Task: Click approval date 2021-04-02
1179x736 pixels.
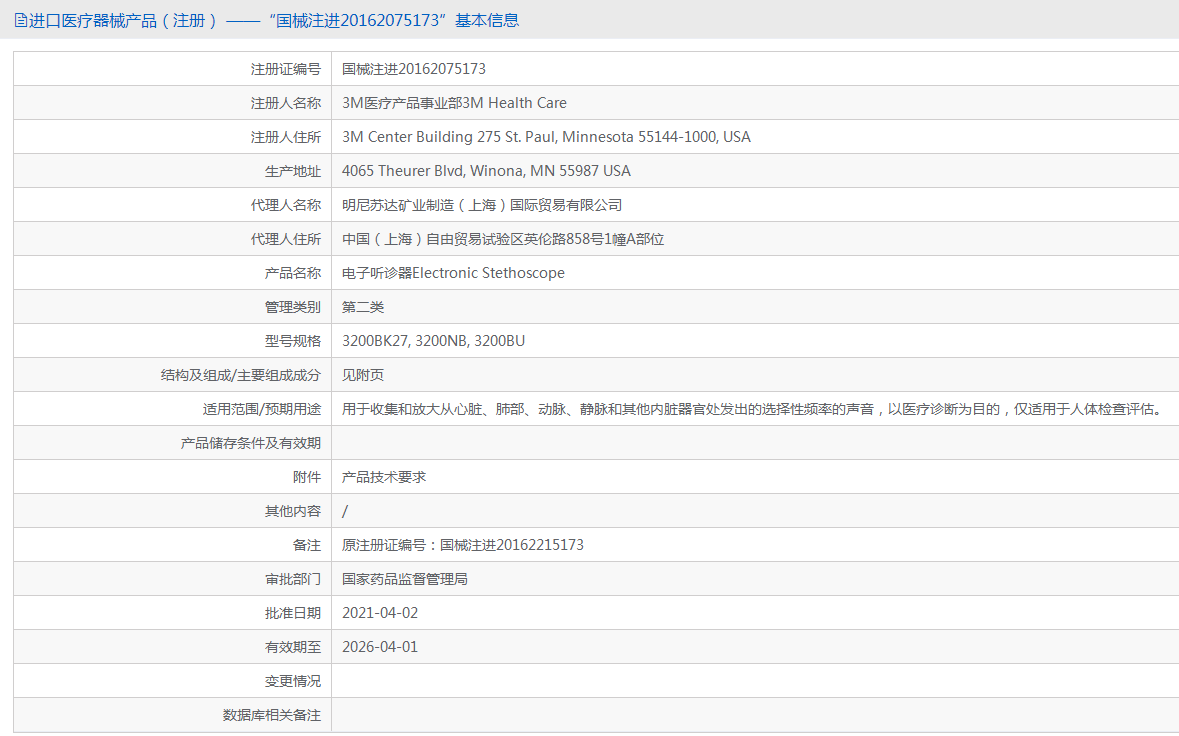Action: pos(380,613)
